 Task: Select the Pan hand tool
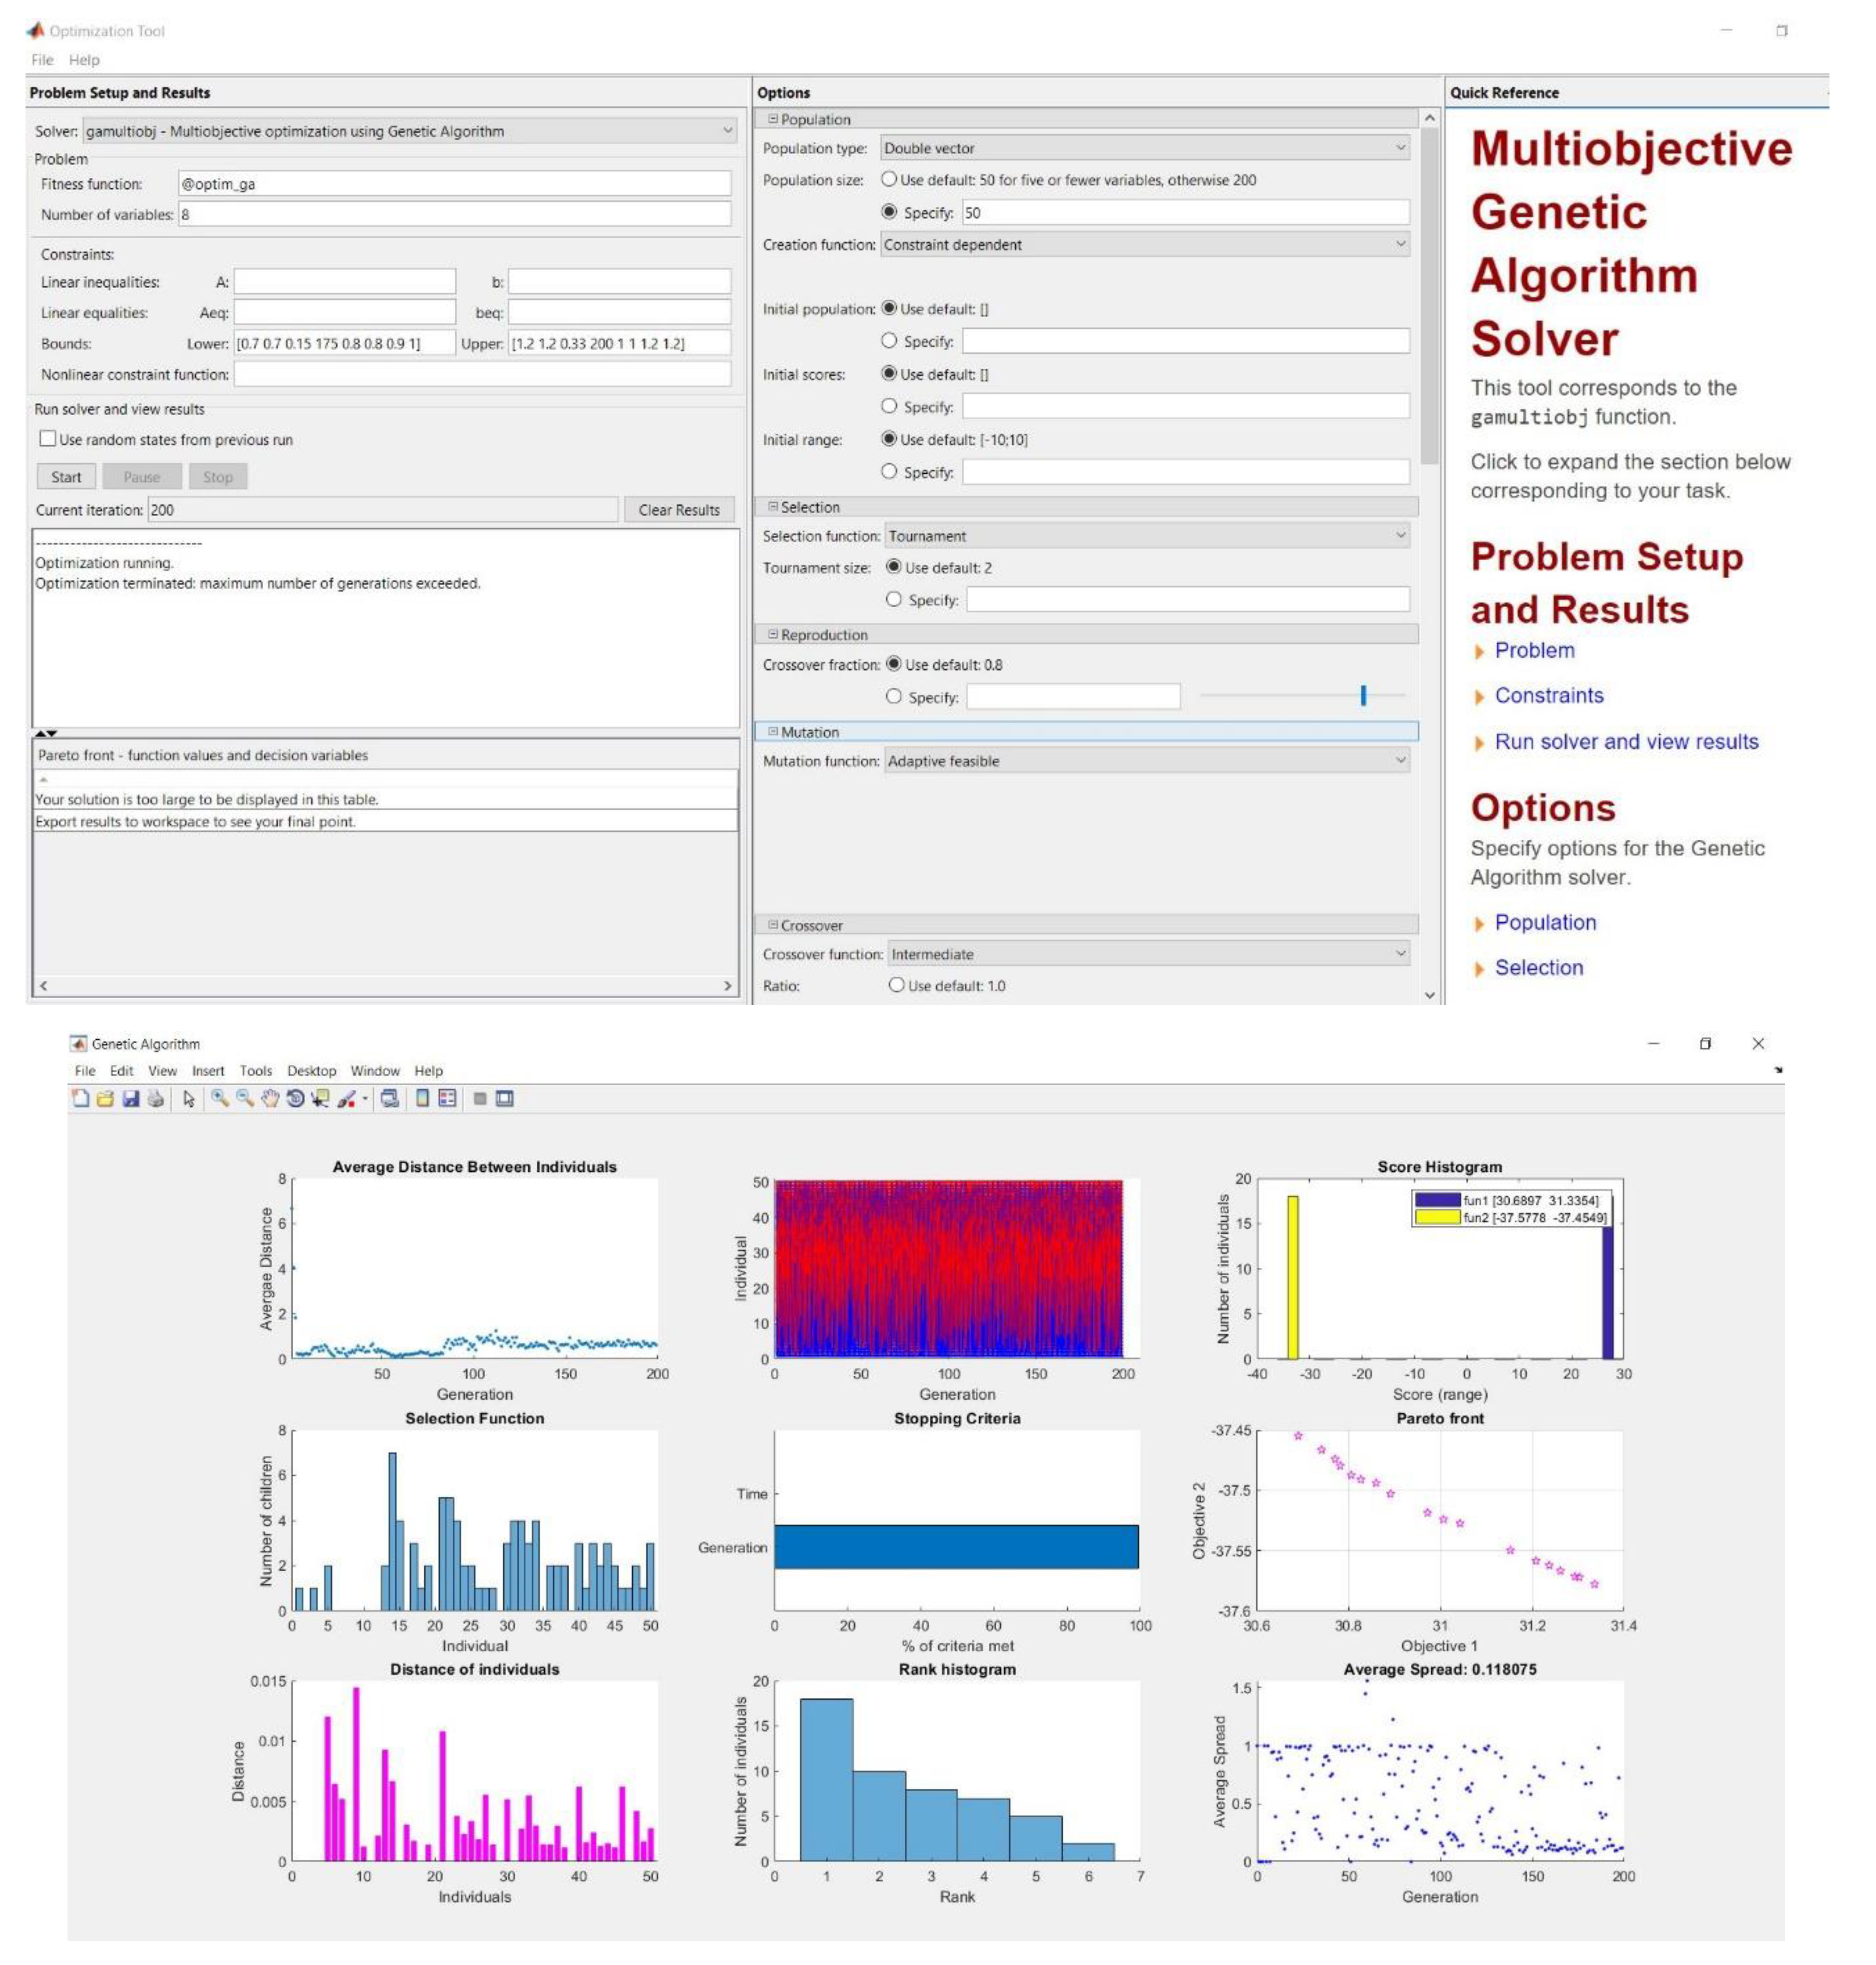point(270,1098)
